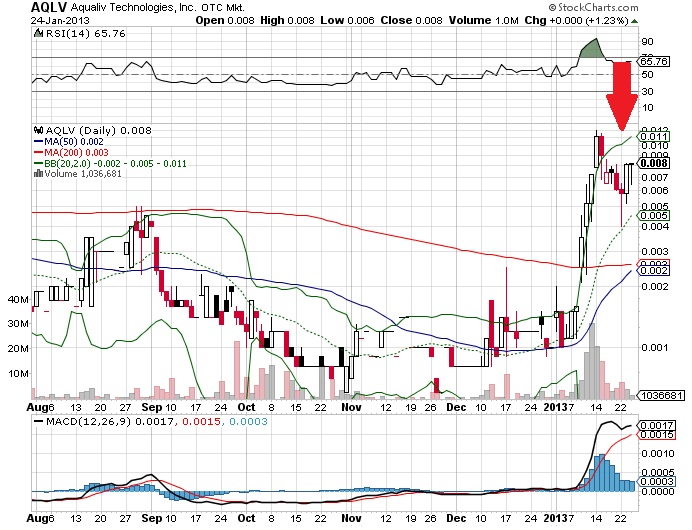This screenshot has width=692, height=530.
Task: Click the 24-Jan-2013 date label
Action: [x=60, y=21]
